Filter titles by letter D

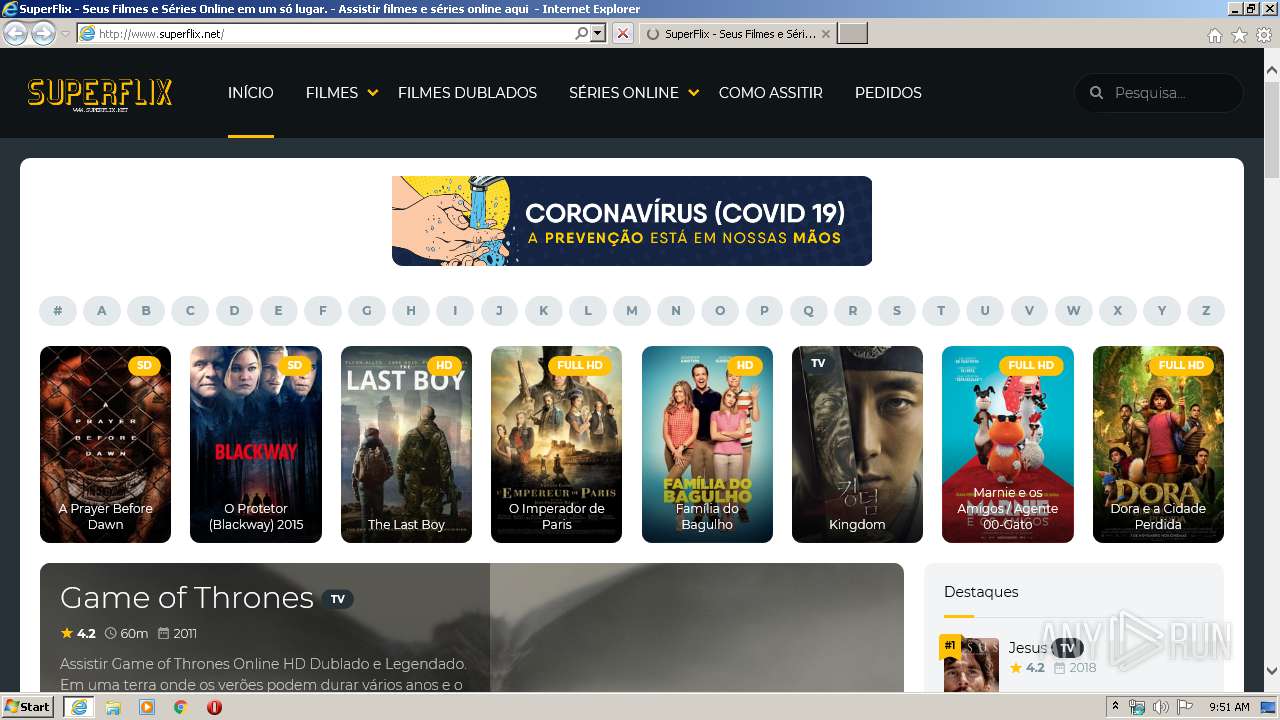click(234, 311)
